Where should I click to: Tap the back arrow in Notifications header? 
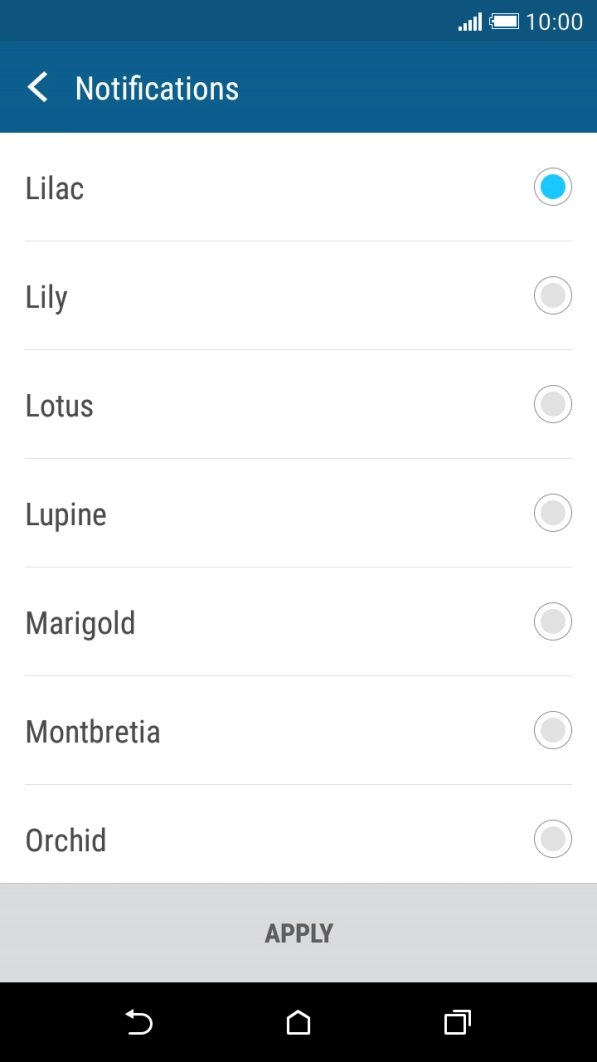[37, 88]
